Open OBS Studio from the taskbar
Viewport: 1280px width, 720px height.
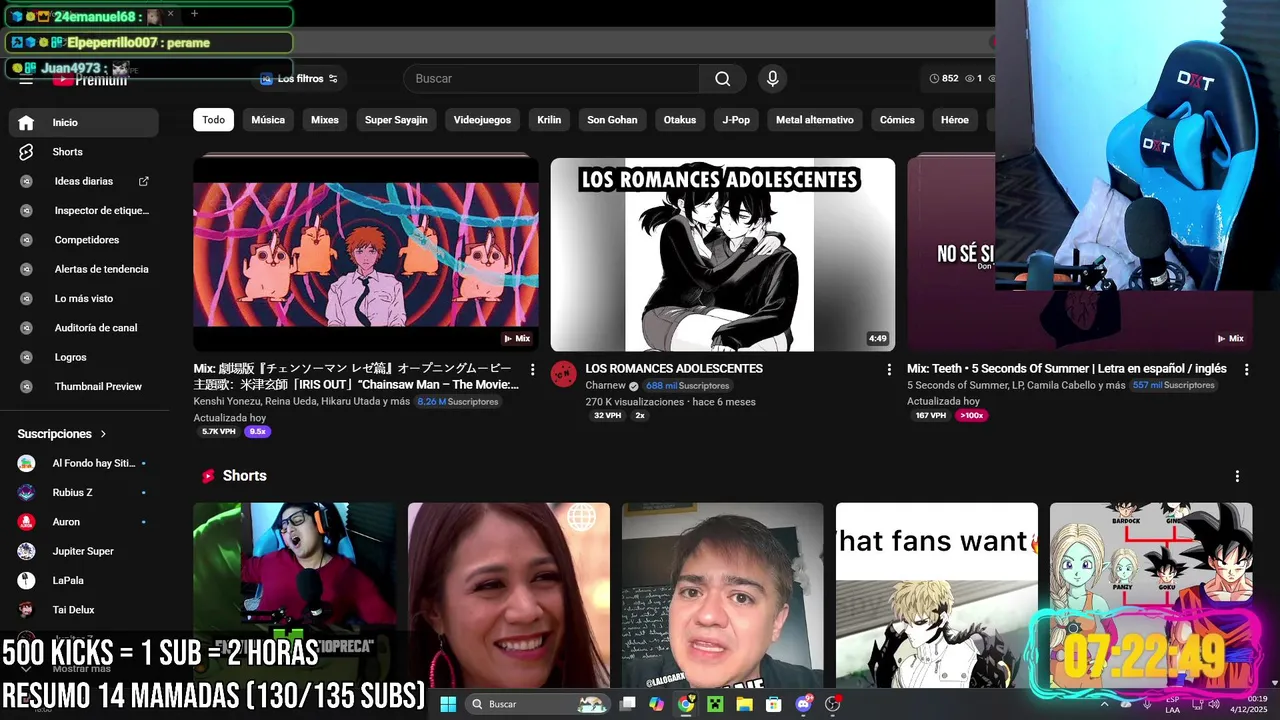832,704
